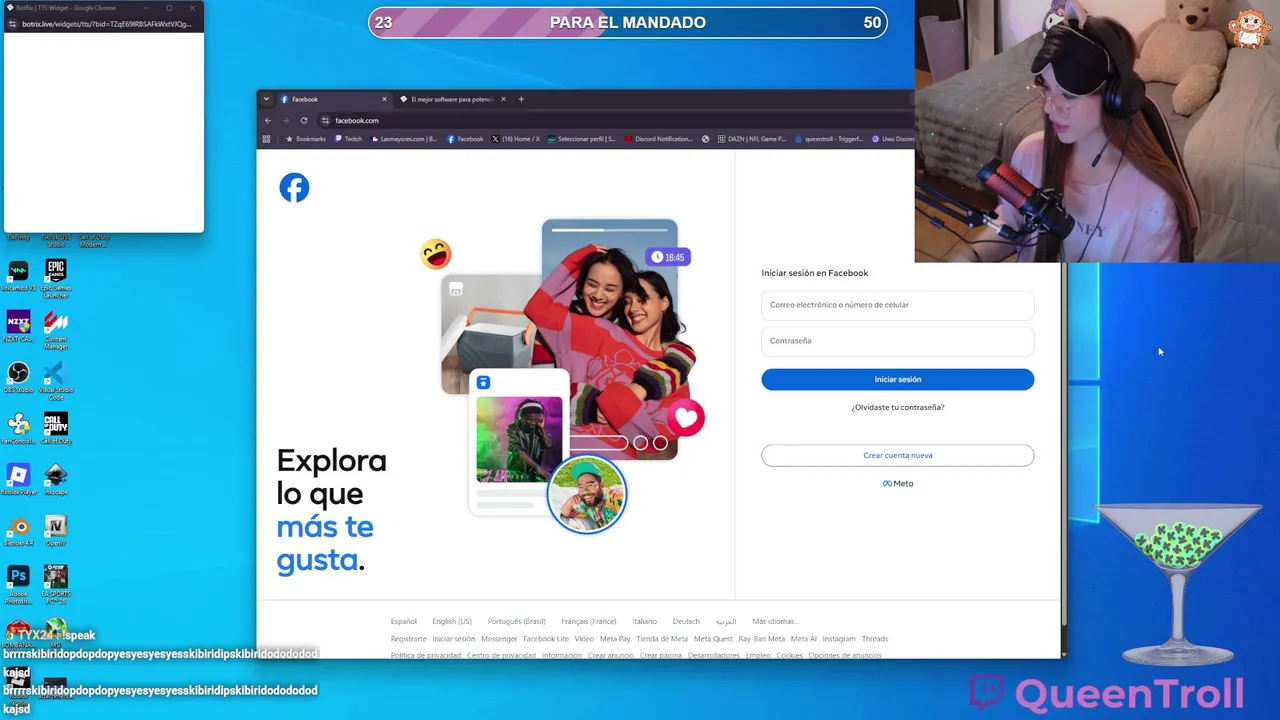Select English (US) language link
This screenshot has width=1280, height=720.
[x=452, y=621]
